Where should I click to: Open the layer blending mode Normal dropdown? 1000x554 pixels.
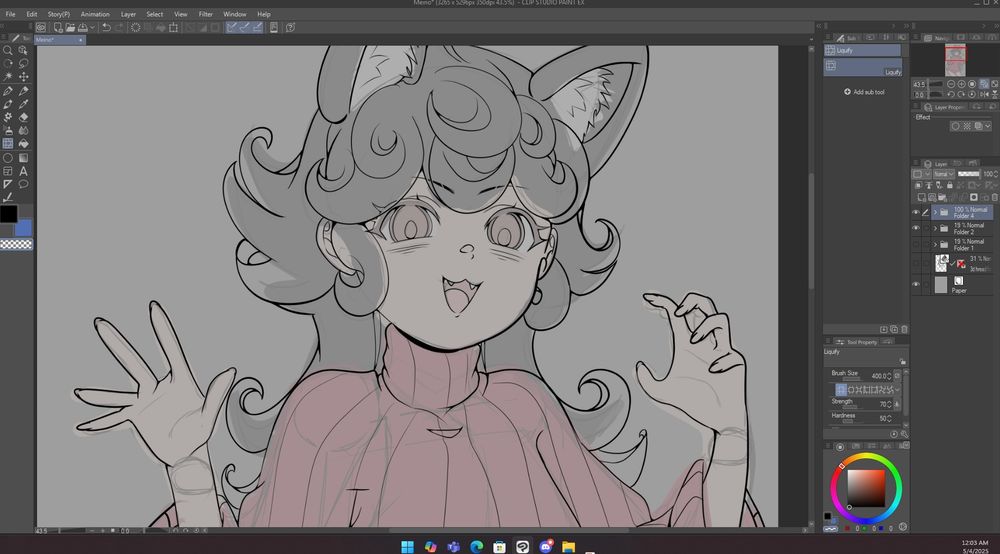pos(944,174)
